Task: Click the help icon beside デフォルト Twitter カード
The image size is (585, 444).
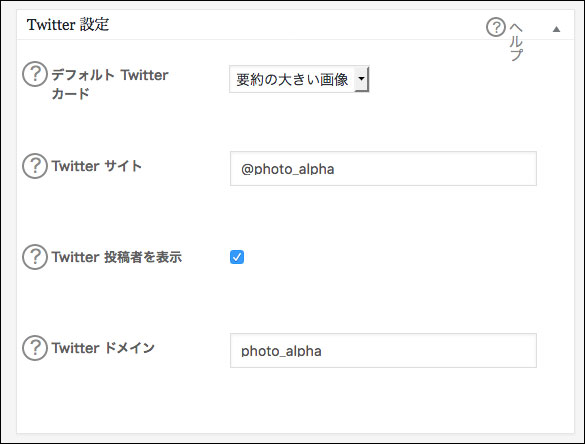Action: [35, 74]
